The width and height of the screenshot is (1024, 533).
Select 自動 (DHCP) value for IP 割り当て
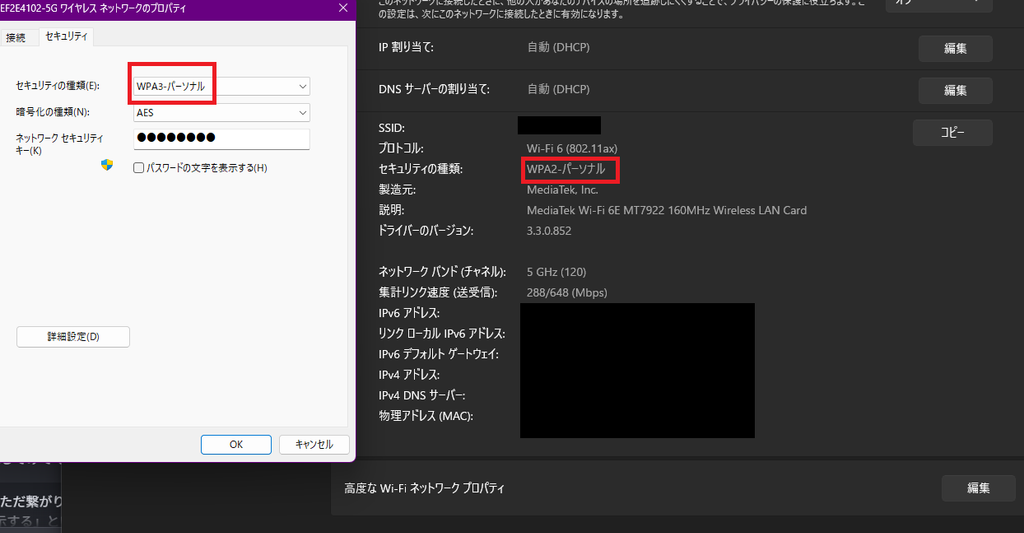558,47
